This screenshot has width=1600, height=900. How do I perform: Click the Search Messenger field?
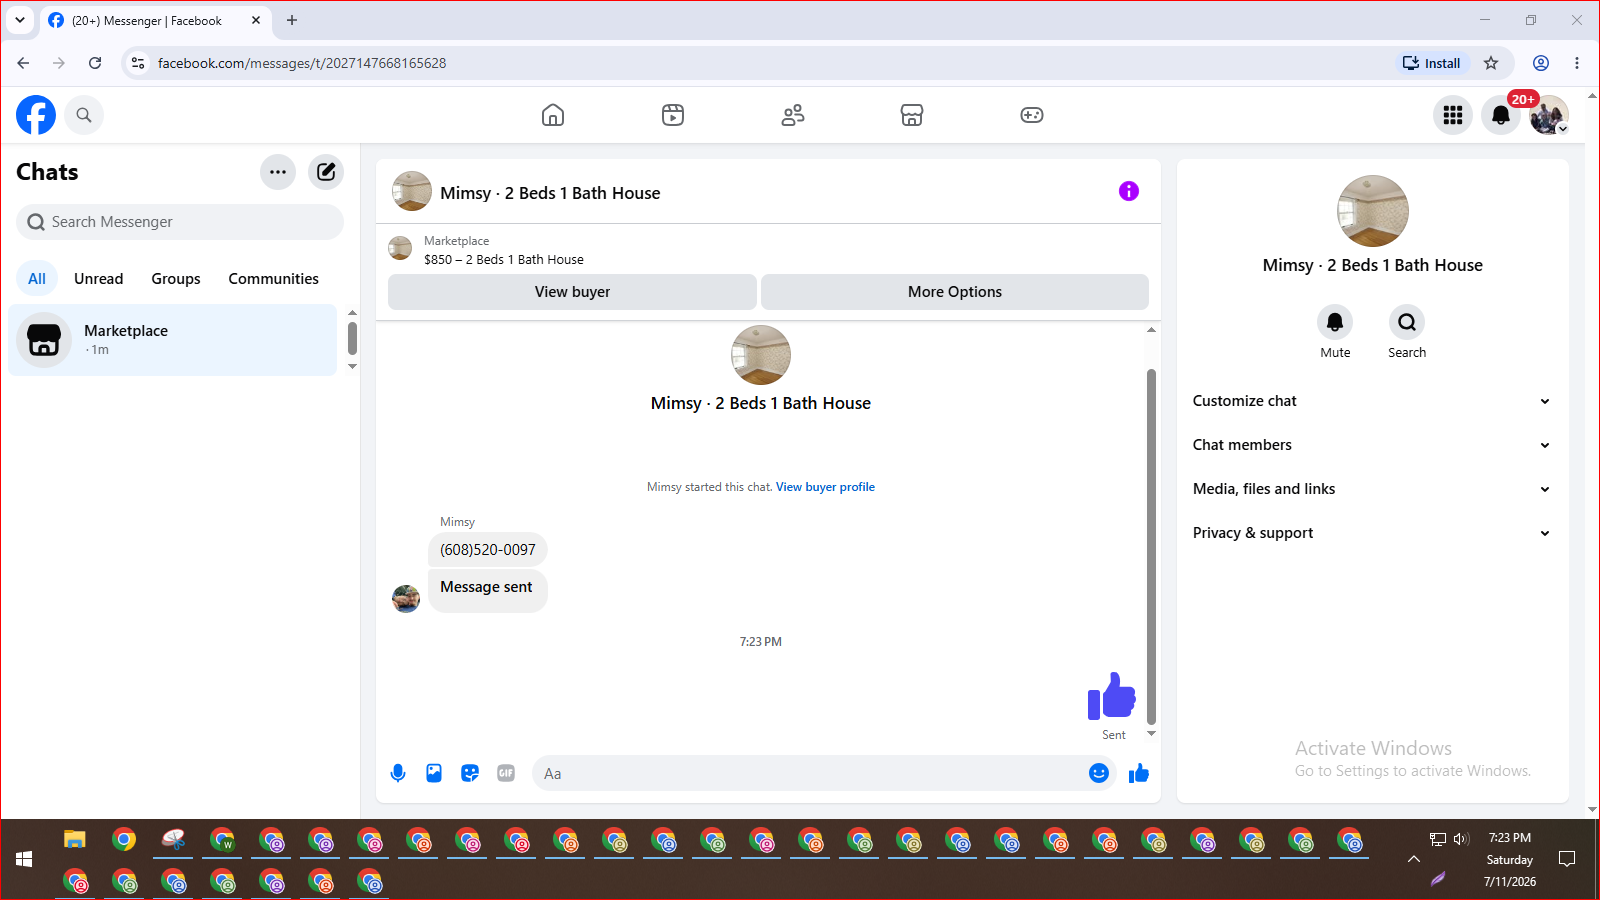[x=180, y=222]
